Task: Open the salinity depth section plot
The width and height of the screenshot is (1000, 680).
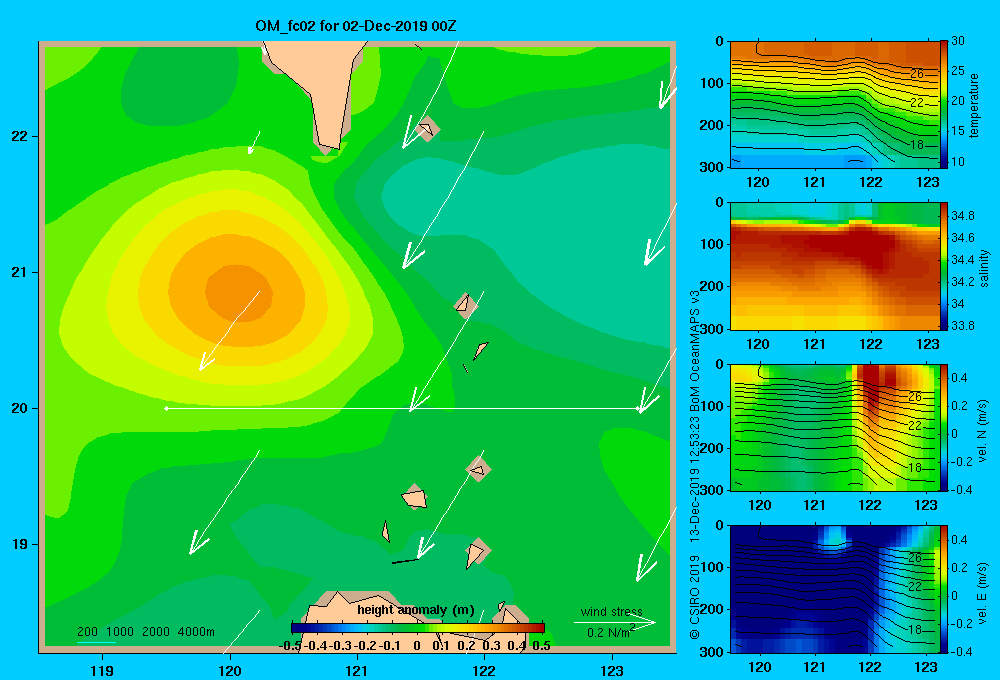Action: [834, 266]
